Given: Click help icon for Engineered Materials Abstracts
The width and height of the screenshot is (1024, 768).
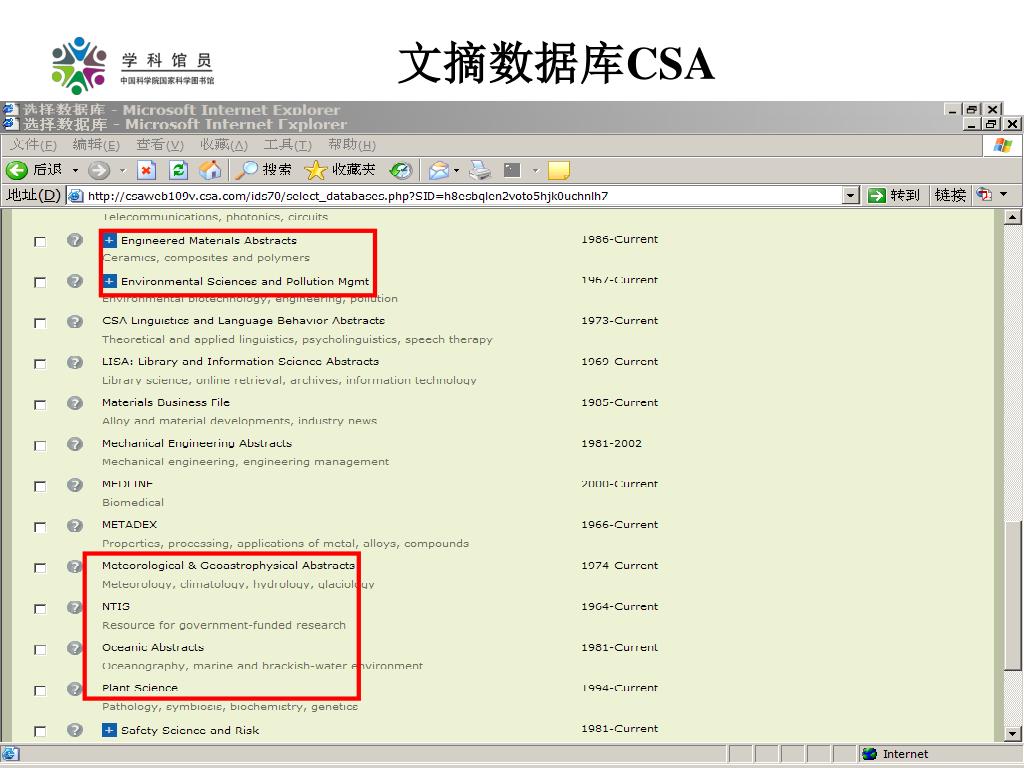Looking at the screenshot, I should click(x=75, y=240).
